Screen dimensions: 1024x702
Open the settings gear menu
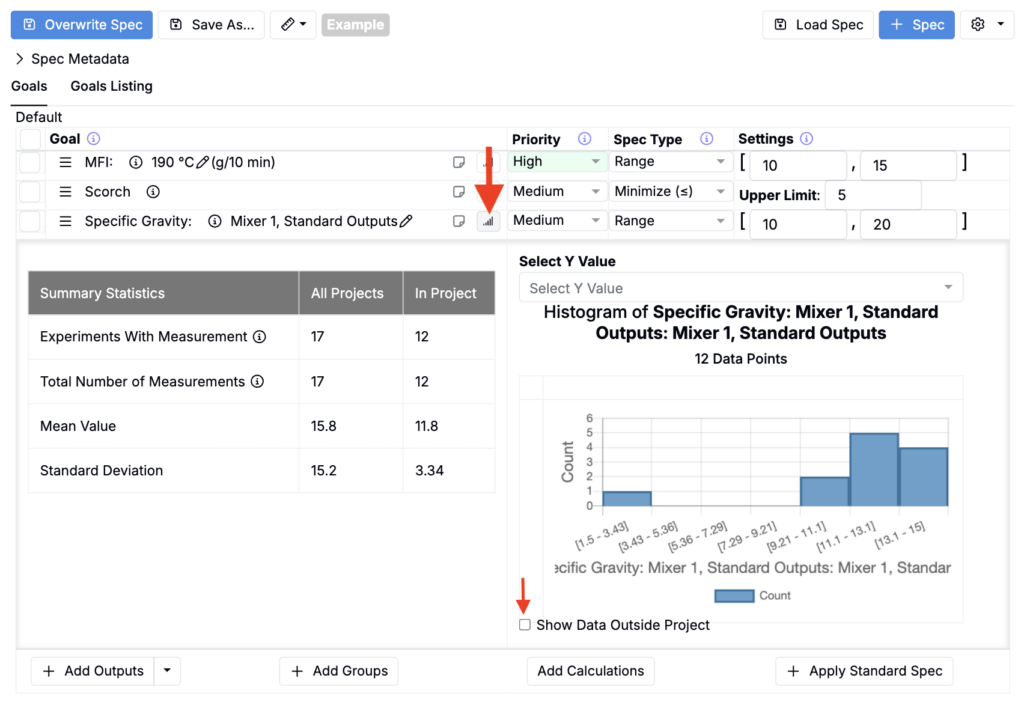pyautogui.click(x=986, y=25)
